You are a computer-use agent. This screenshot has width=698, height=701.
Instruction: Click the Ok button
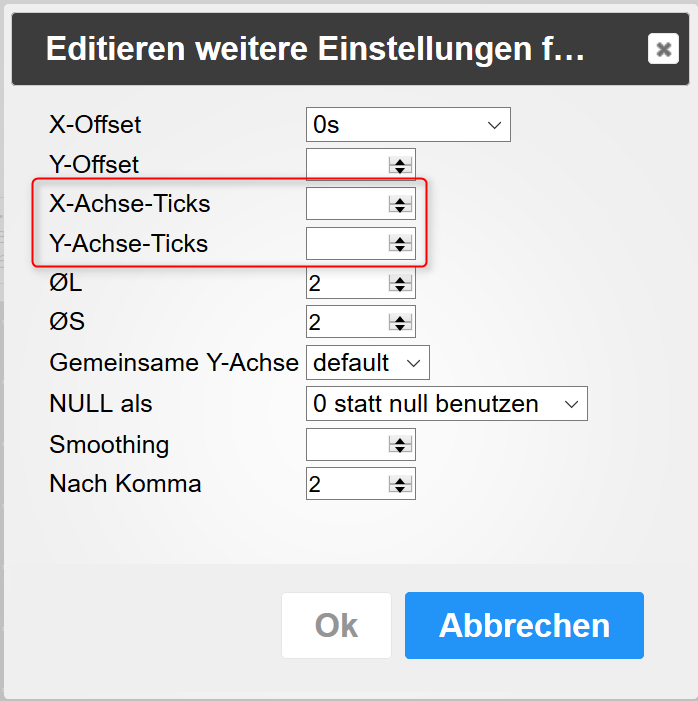[x=336, y=625]
